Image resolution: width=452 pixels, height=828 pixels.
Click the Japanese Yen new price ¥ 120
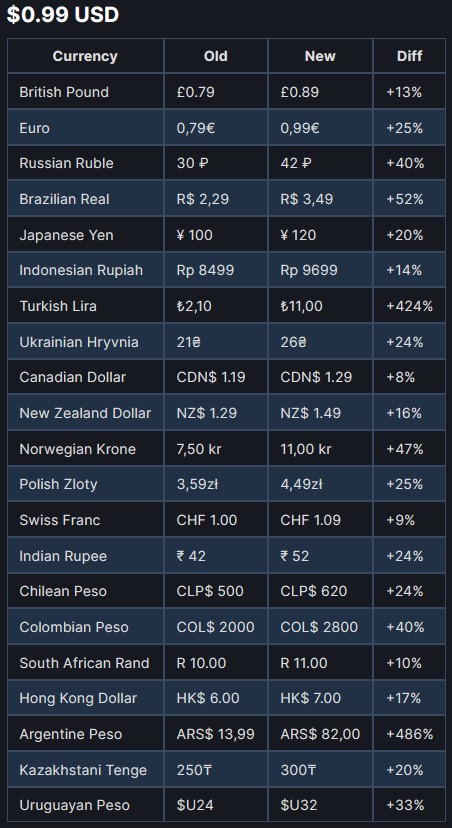(298, 234)
